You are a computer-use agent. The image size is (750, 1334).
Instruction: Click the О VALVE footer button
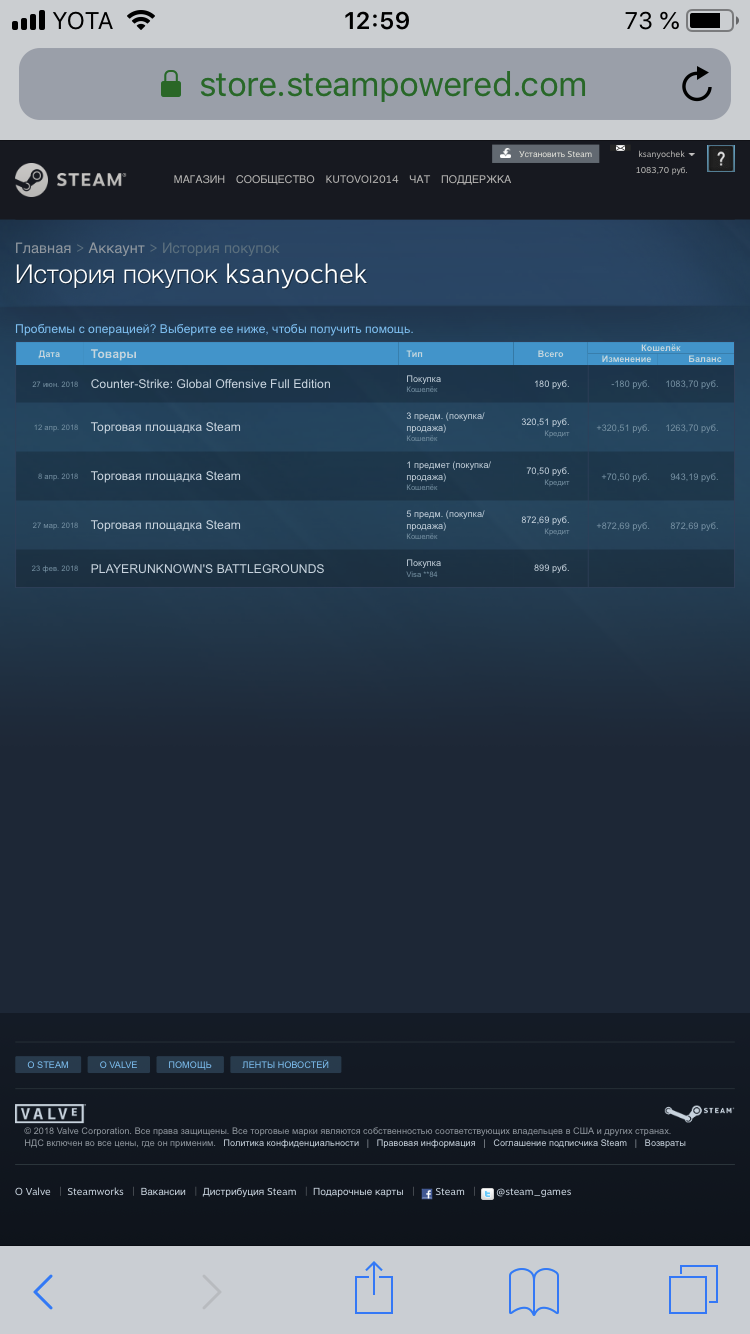coord(118,1065)
